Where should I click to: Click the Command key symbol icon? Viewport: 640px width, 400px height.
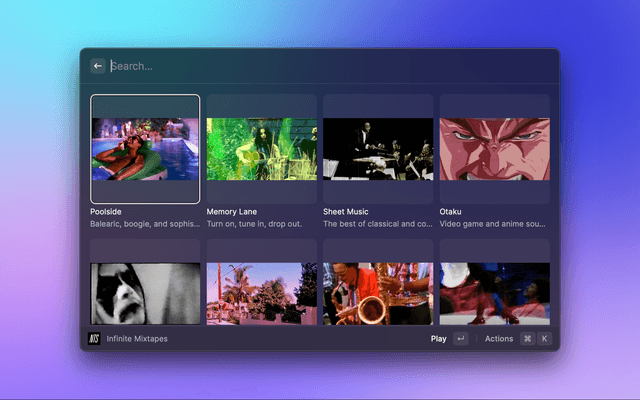point(527,339)
